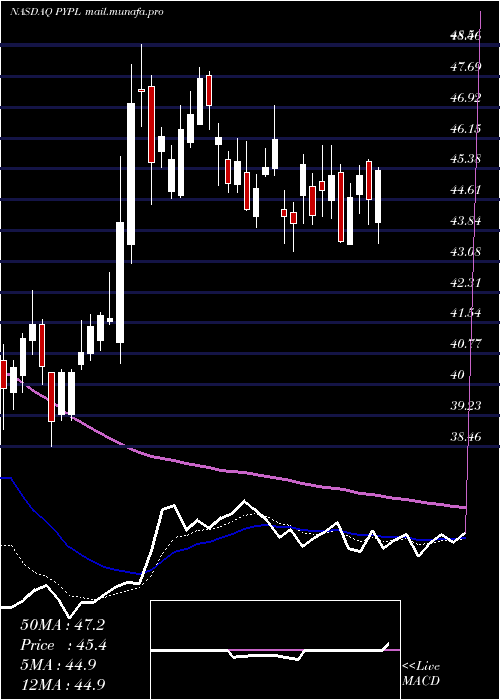Click the 50MA : 47.2 readout
Screen dimensions: 500x700
(x=62, y=625)
